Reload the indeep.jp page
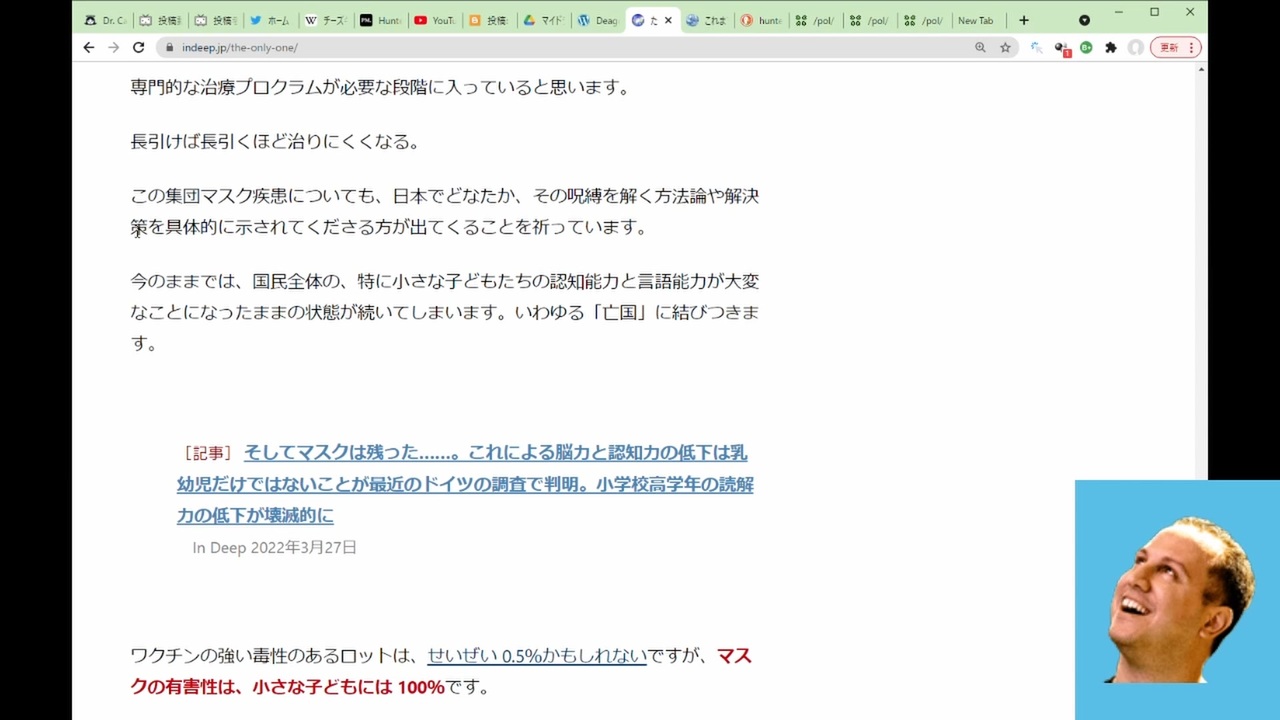 click(x=138, y=47)
